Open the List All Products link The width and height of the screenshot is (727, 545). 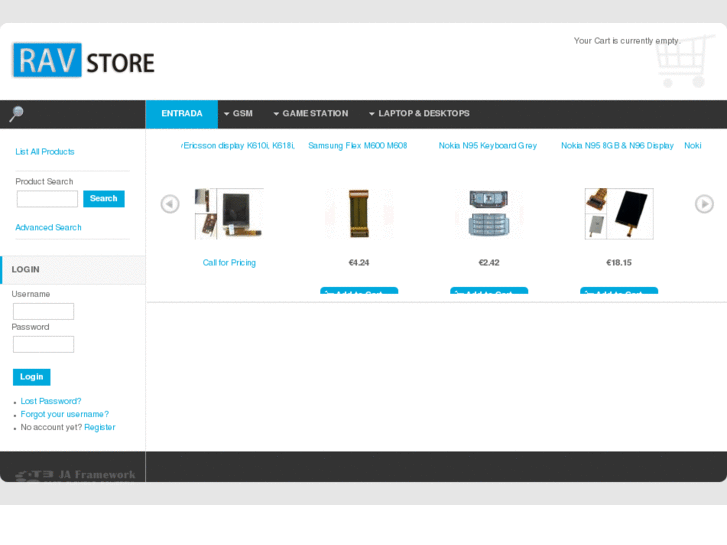tap(45, 152)
